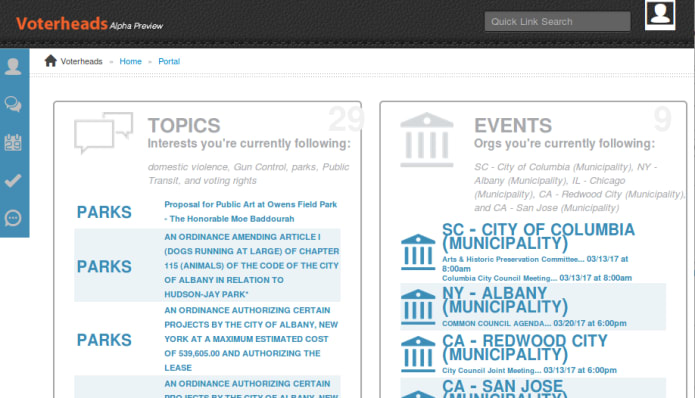Click building icon beside NY - Albany
Image resolution: width=695 pixels, height=398 pixels.
tap(418, 307)
